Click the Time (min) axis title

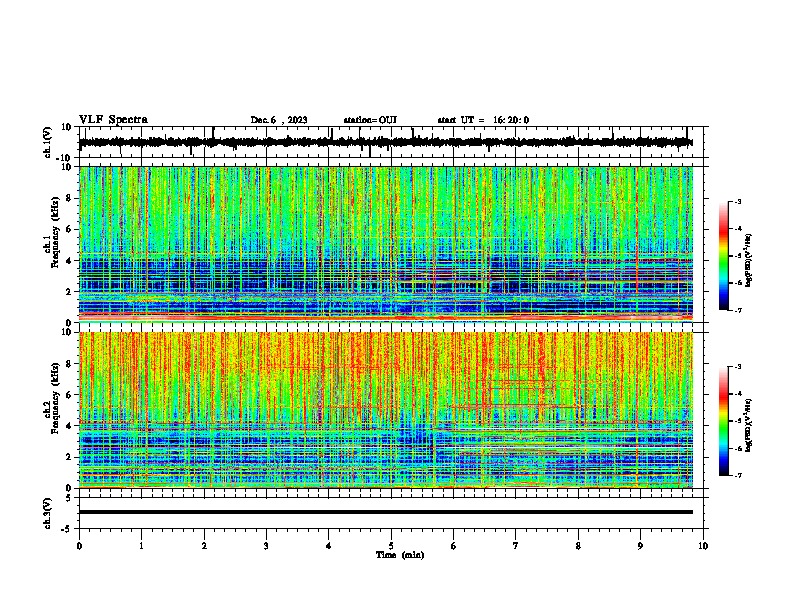click(x=400, y=555)
